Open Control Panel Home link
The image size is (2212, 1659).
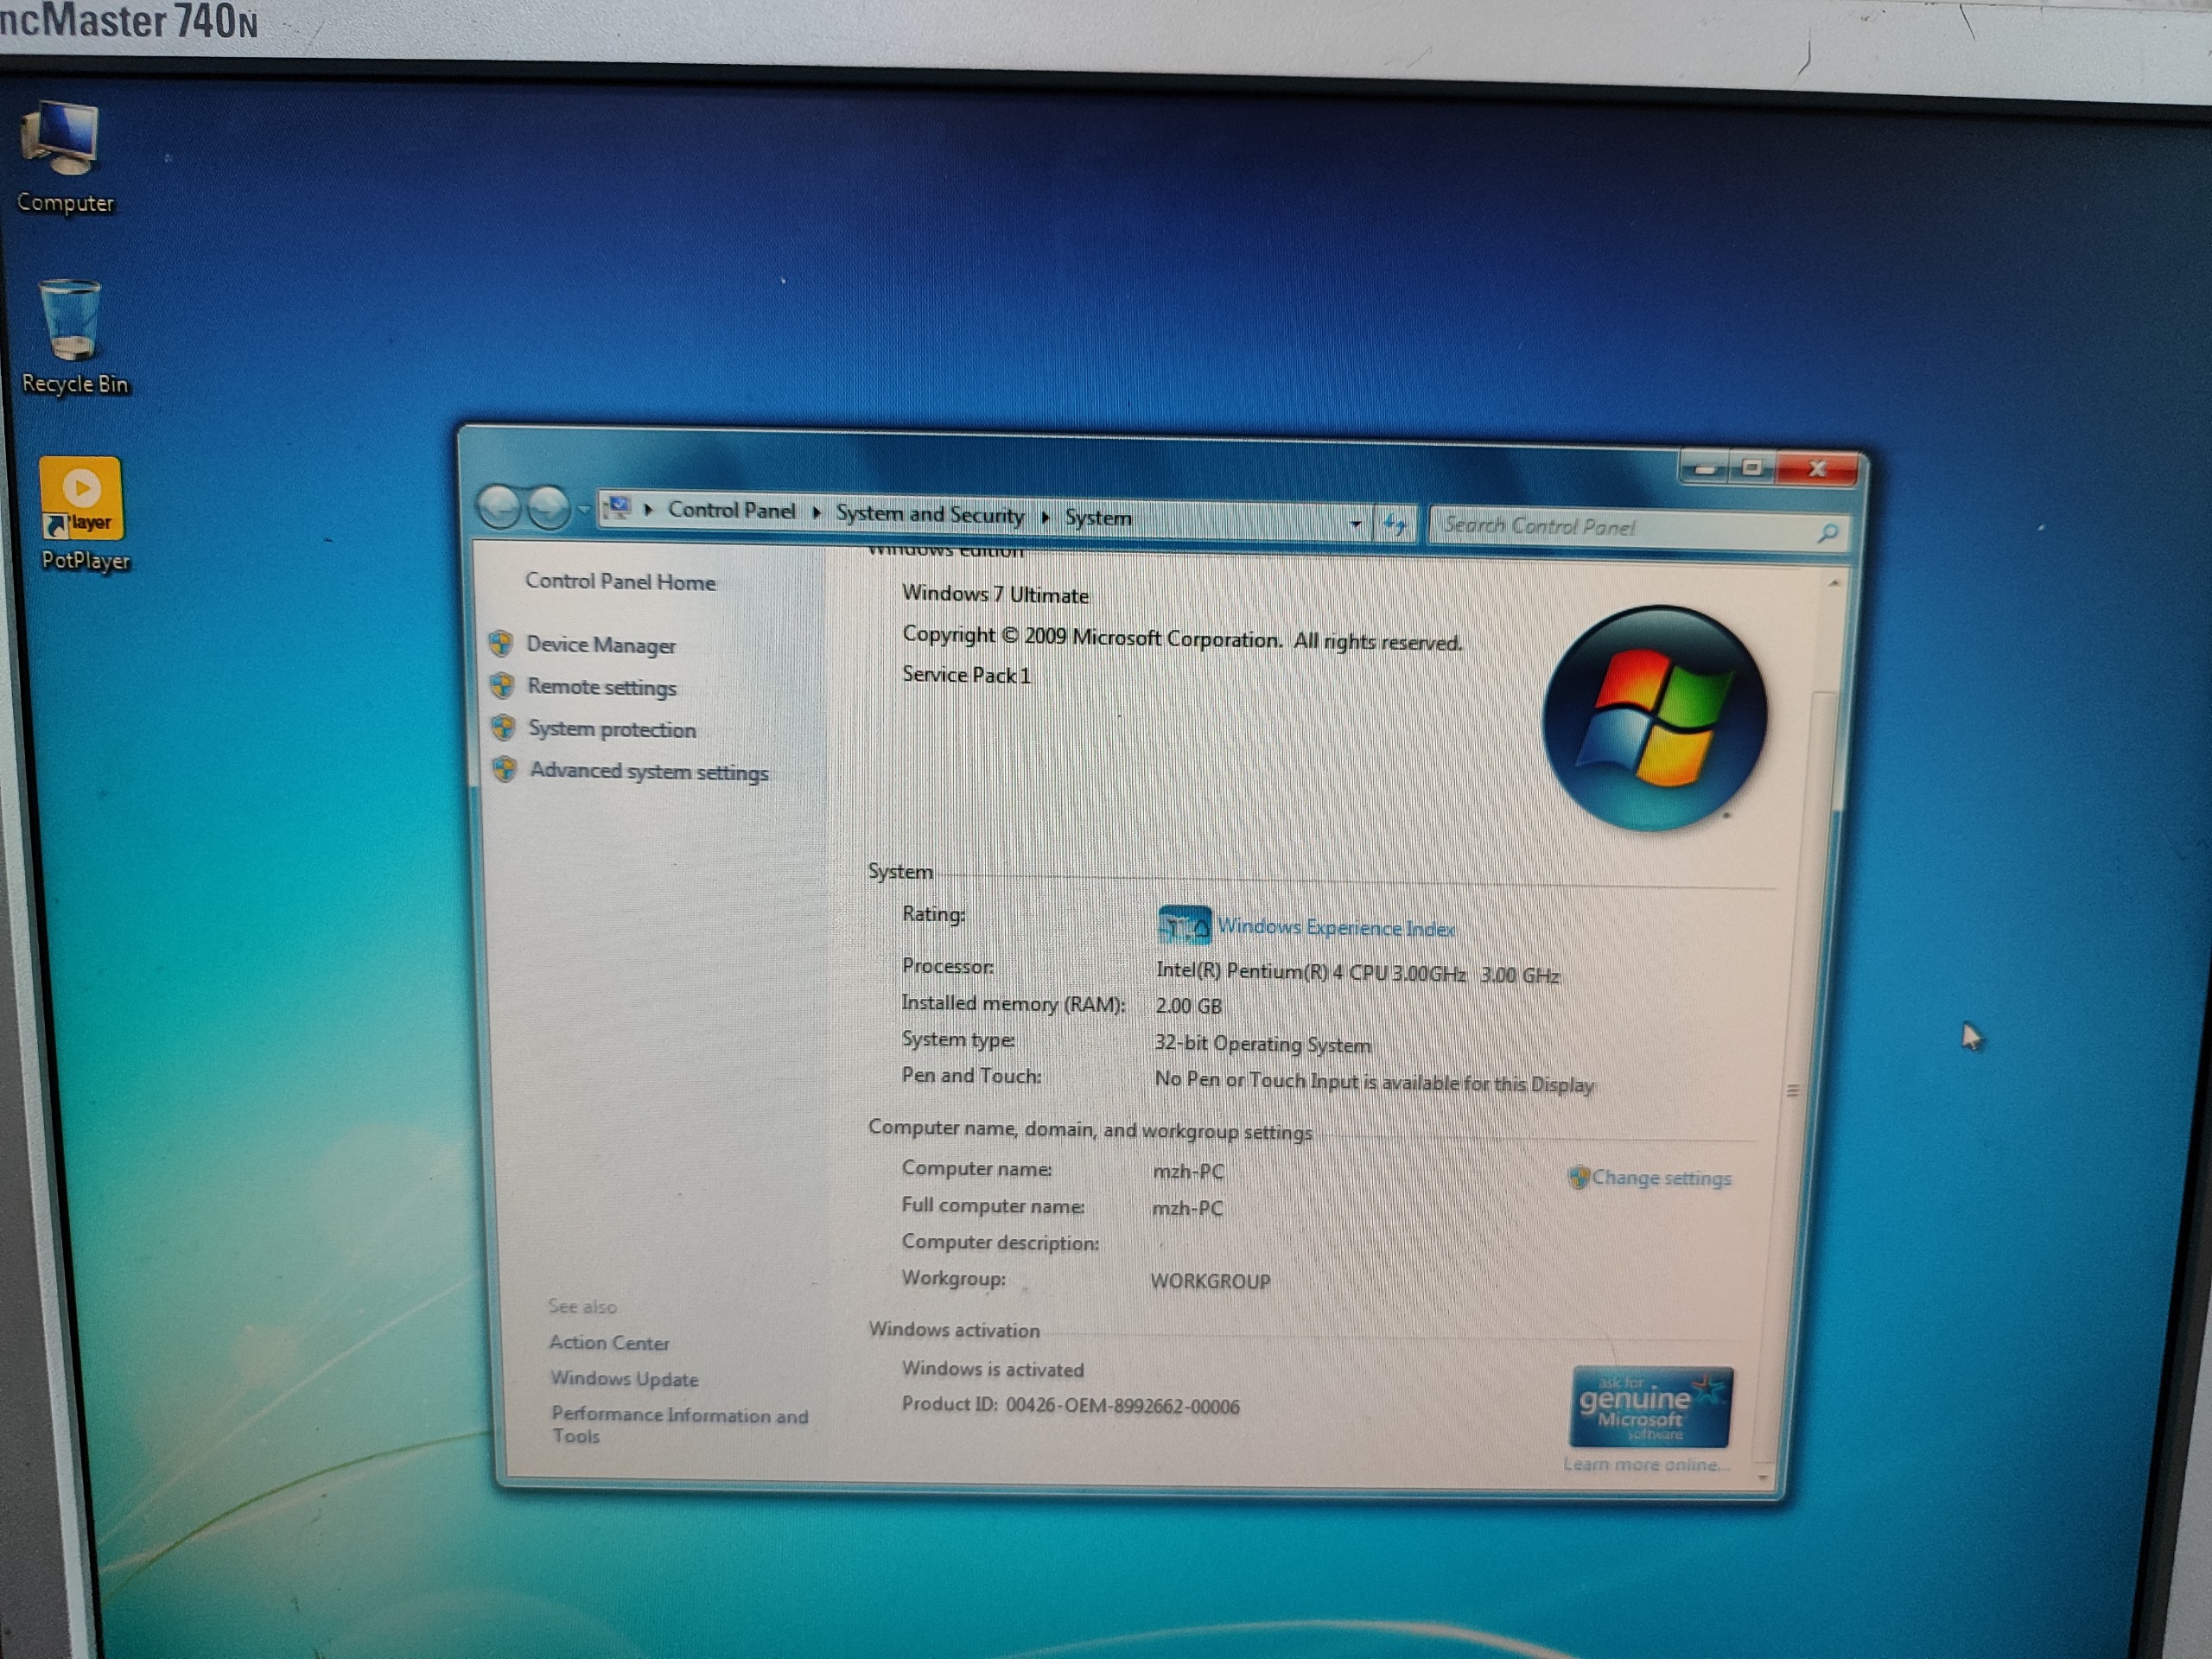[620, 582]
